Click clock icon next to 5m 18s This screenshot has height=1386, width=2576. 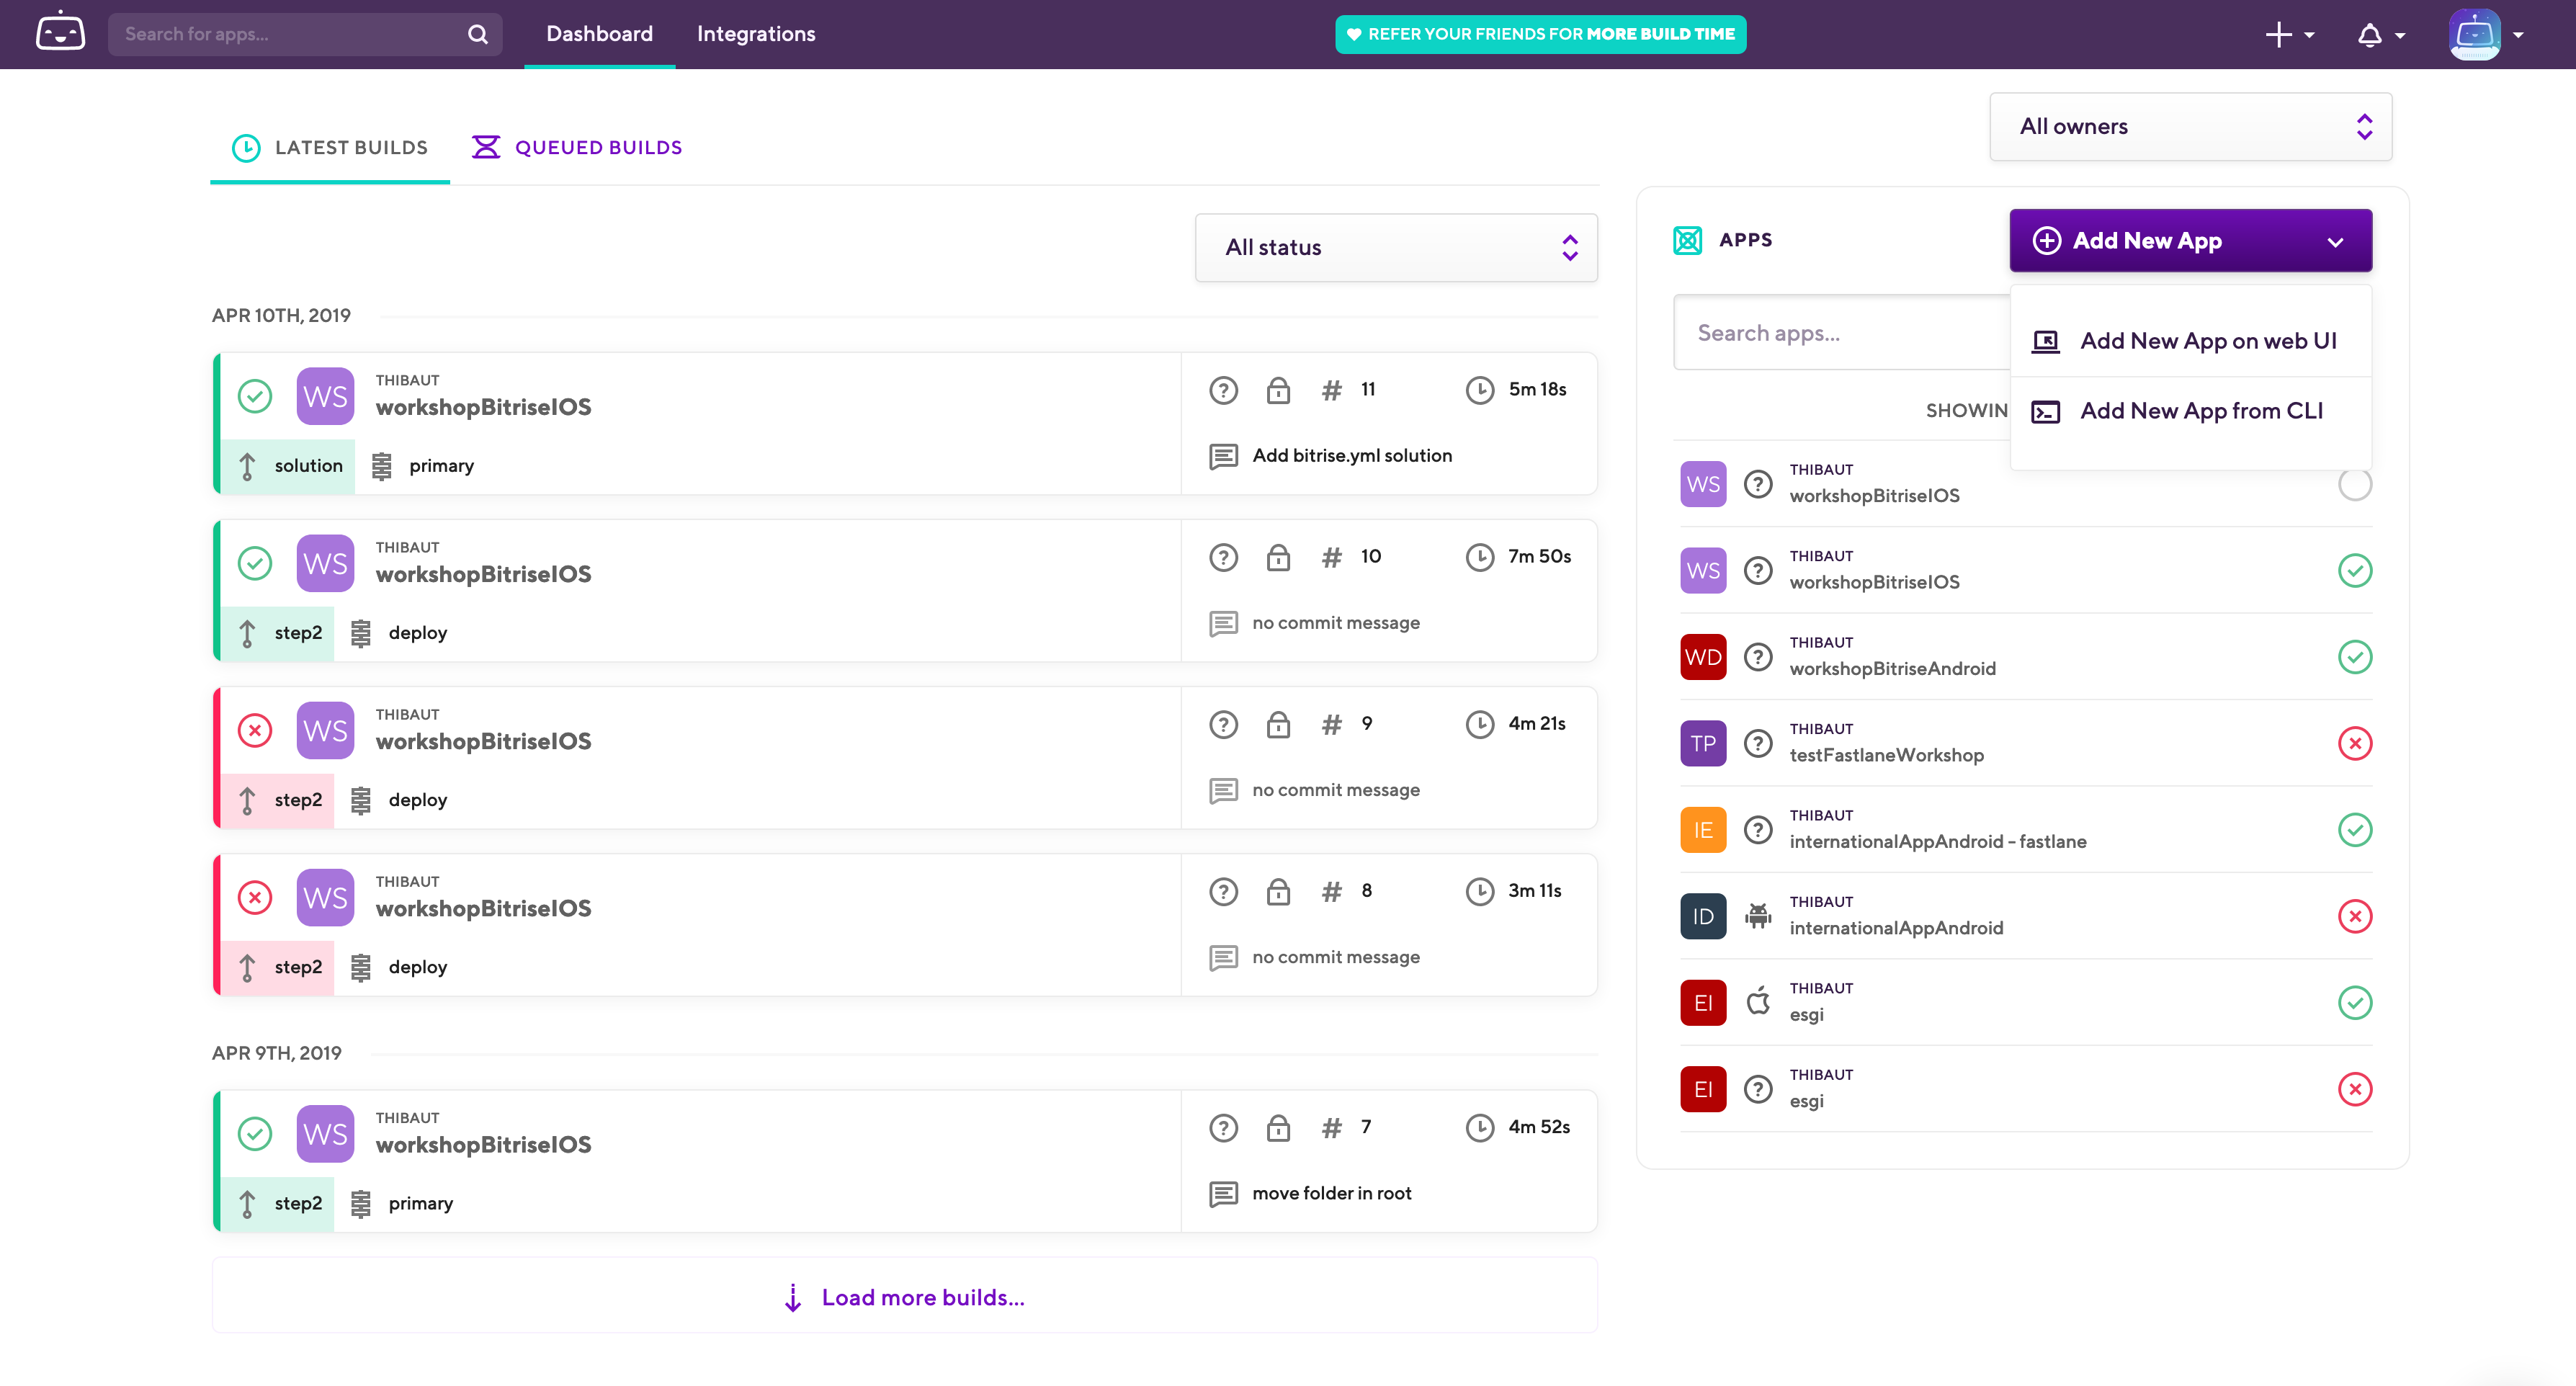(1480, 390)
